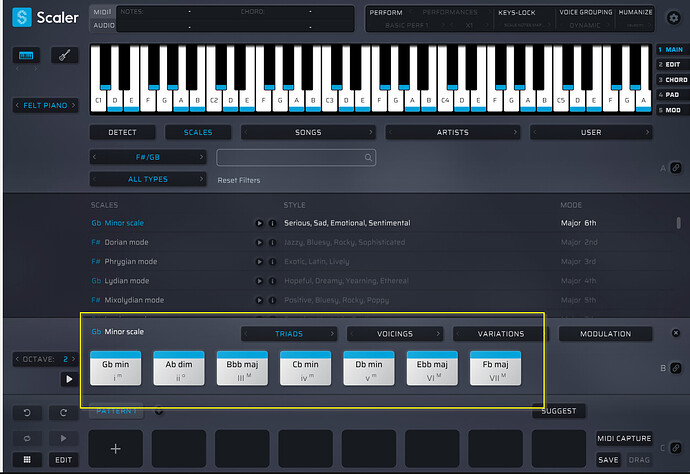The height and width of the screenshot is (474, 690).
Task: Open the ALL TYPES filter dropdown
Action: (148, 179)
